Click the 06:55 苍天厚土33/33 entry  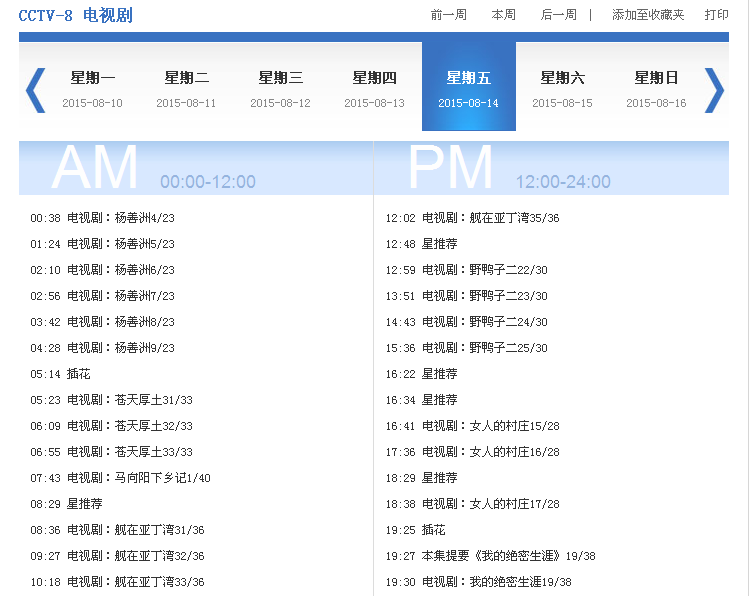[111, 452]
